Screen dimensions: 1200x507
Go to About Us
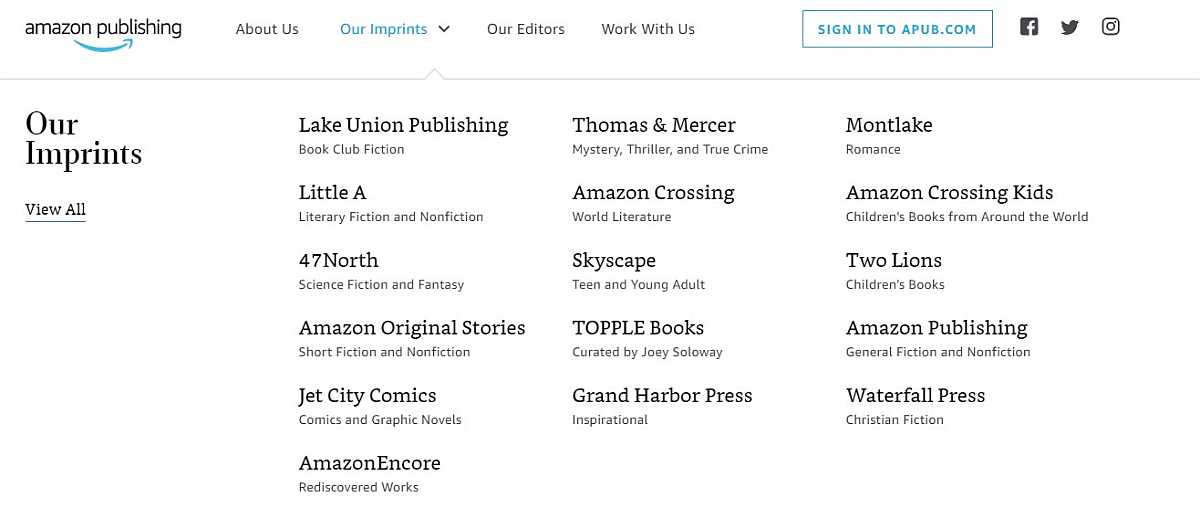(x=267, y=29)
